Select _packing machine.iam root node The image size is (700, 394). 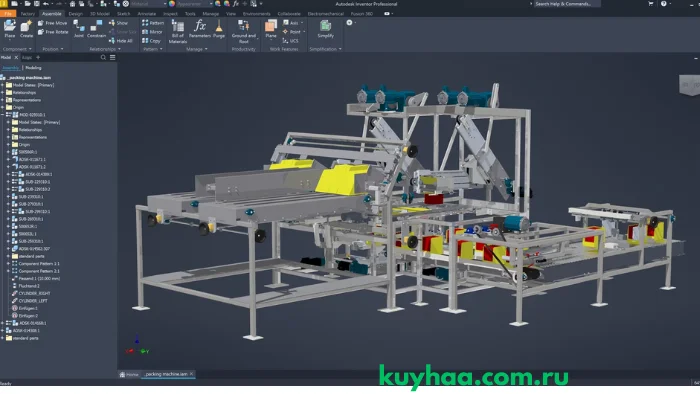click(x=29, y=78)
